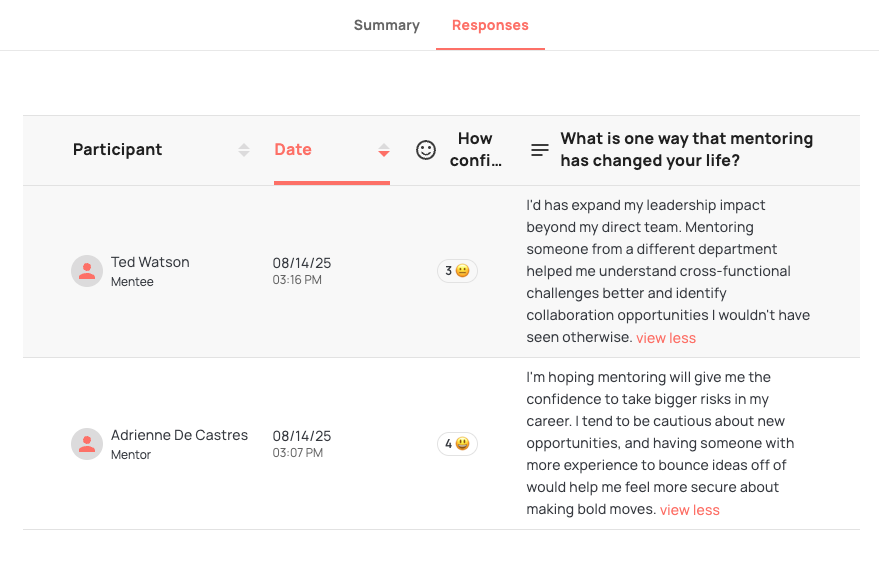Switch to the Summary tab
The image size is (879, 575).
click(x=386, y=25)
